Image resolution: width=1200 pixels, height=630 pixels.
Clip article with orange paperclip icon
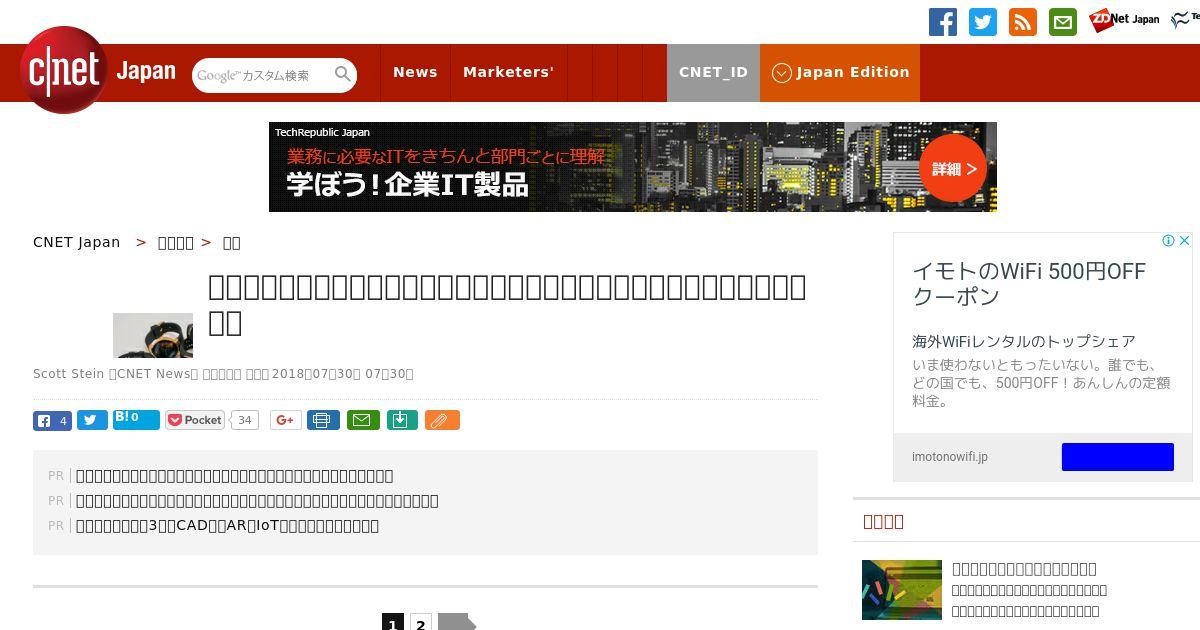tap(442, 420)
